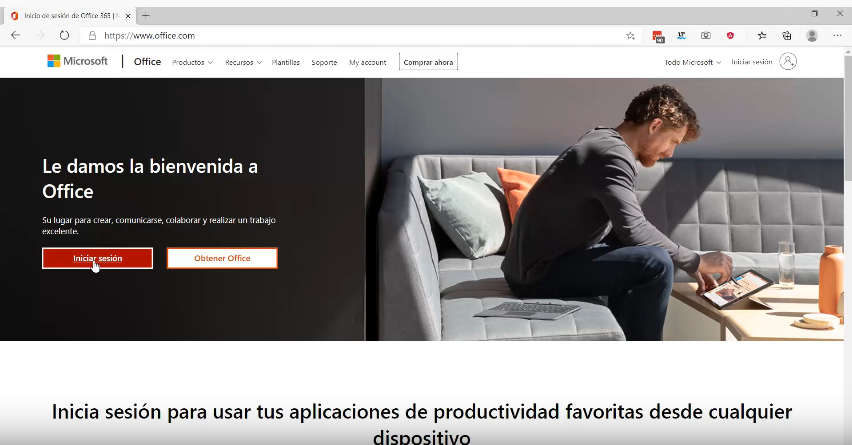Add this page to favorites with the star
Image resolution: width=852 pixels, height=445 pixels.
(x=630, y=35)
